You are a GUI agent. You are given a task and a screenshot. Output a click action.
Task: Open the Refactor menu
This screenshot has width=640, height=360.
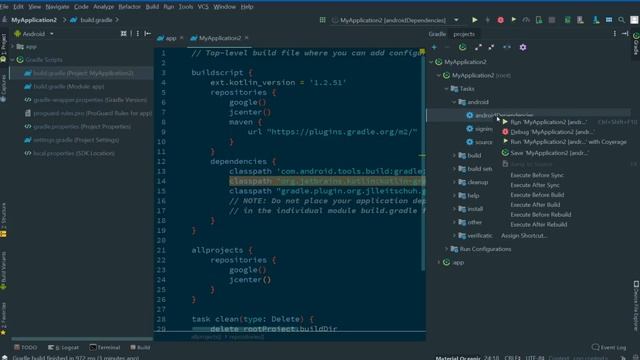129,7
